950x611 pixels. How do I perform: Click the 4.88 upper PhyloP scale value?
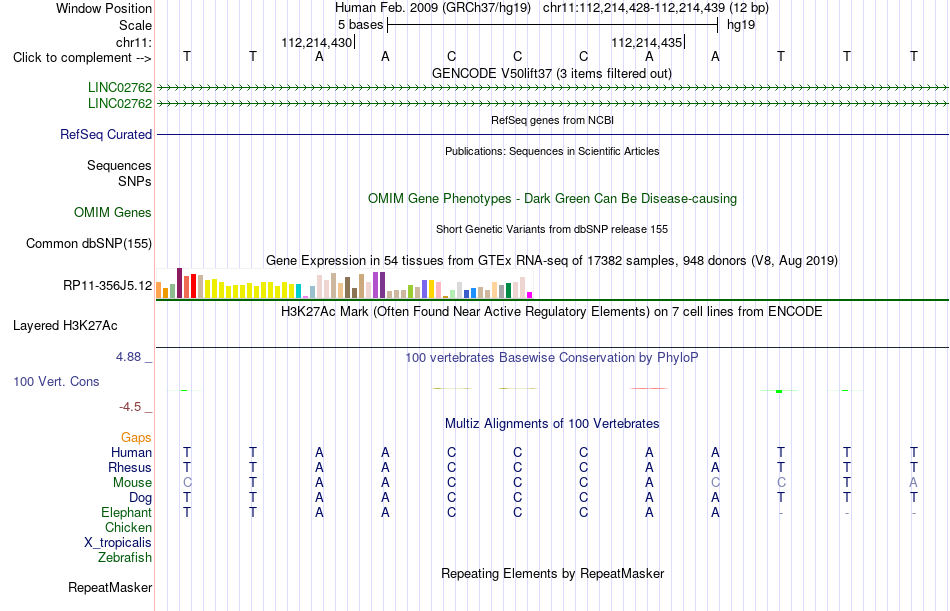click(x=128, y=357)
